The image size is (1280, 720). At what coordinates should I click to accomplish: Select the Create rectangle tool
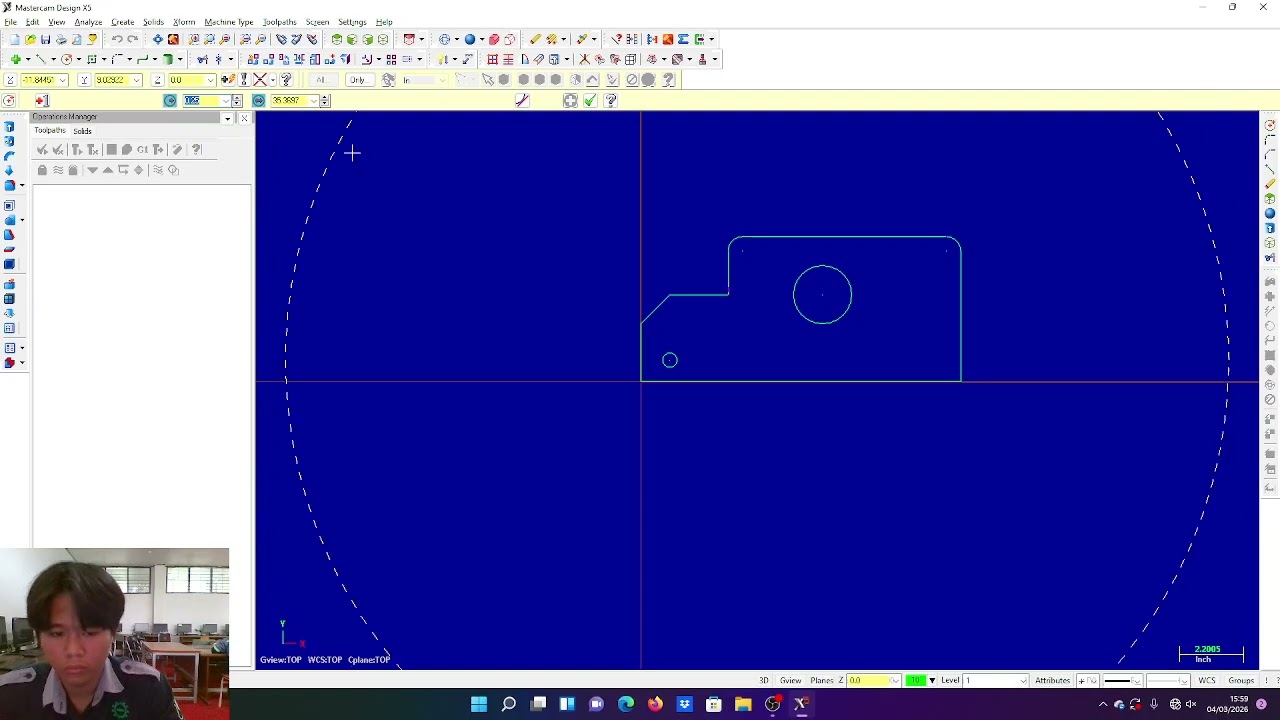point(91,59)
